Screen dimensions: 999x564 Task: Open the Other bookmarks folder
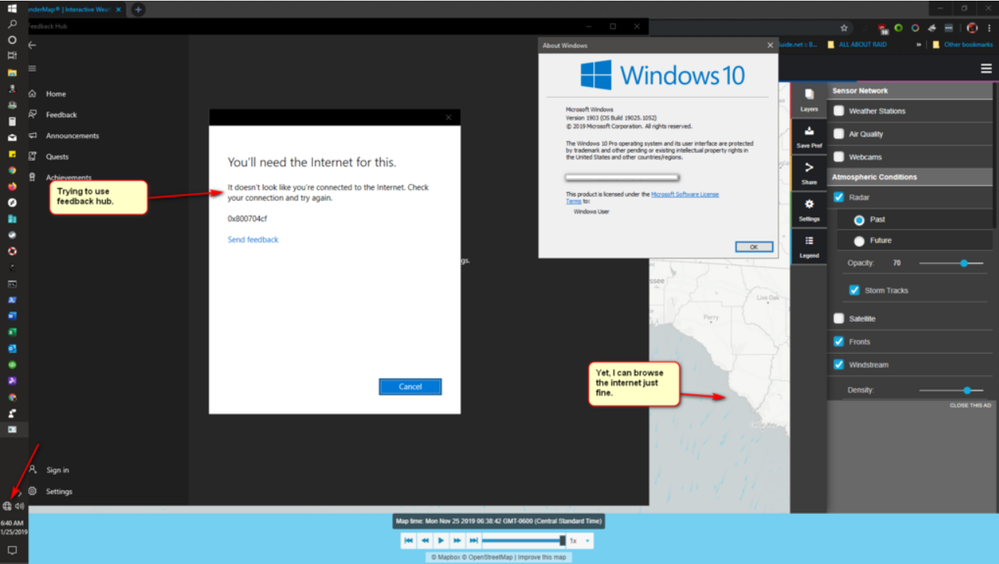pyautogui.click(x=963, y=45)
